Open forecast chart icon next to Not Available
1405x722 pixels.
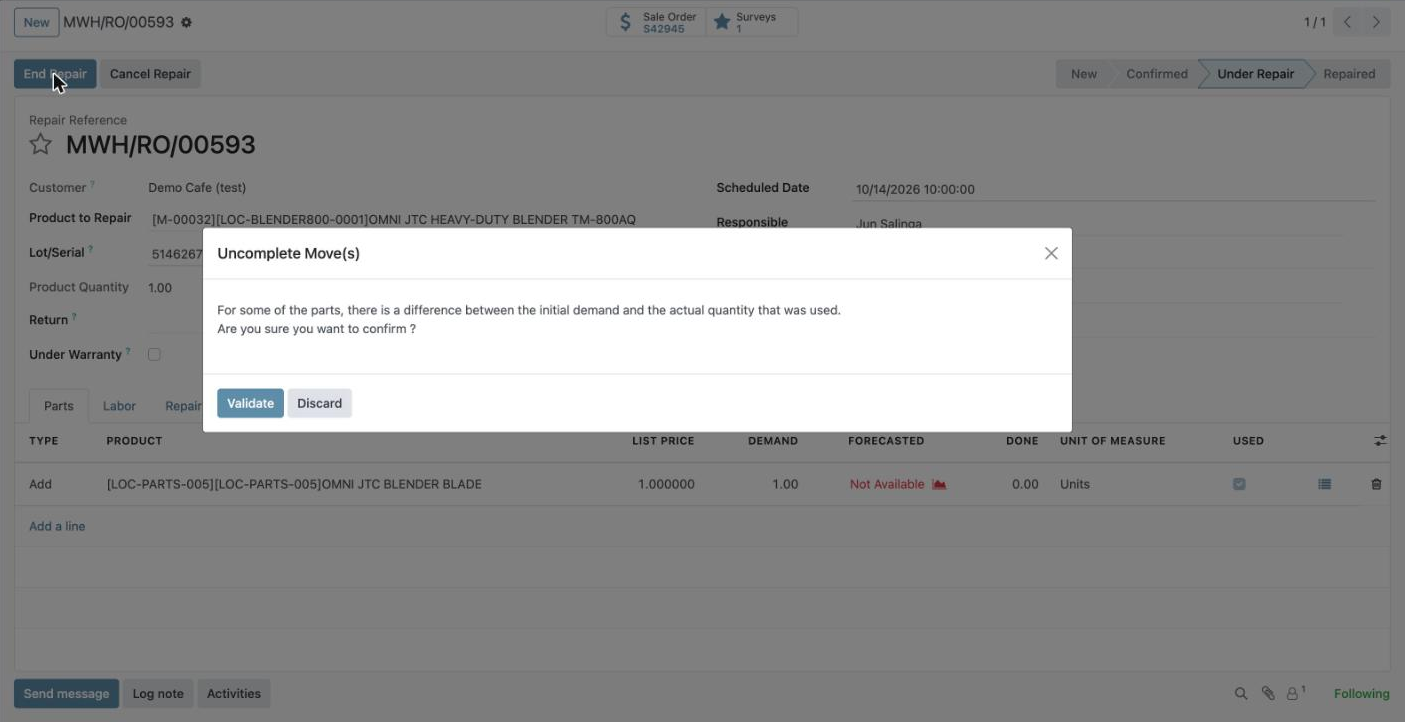(x=939, y=484)
